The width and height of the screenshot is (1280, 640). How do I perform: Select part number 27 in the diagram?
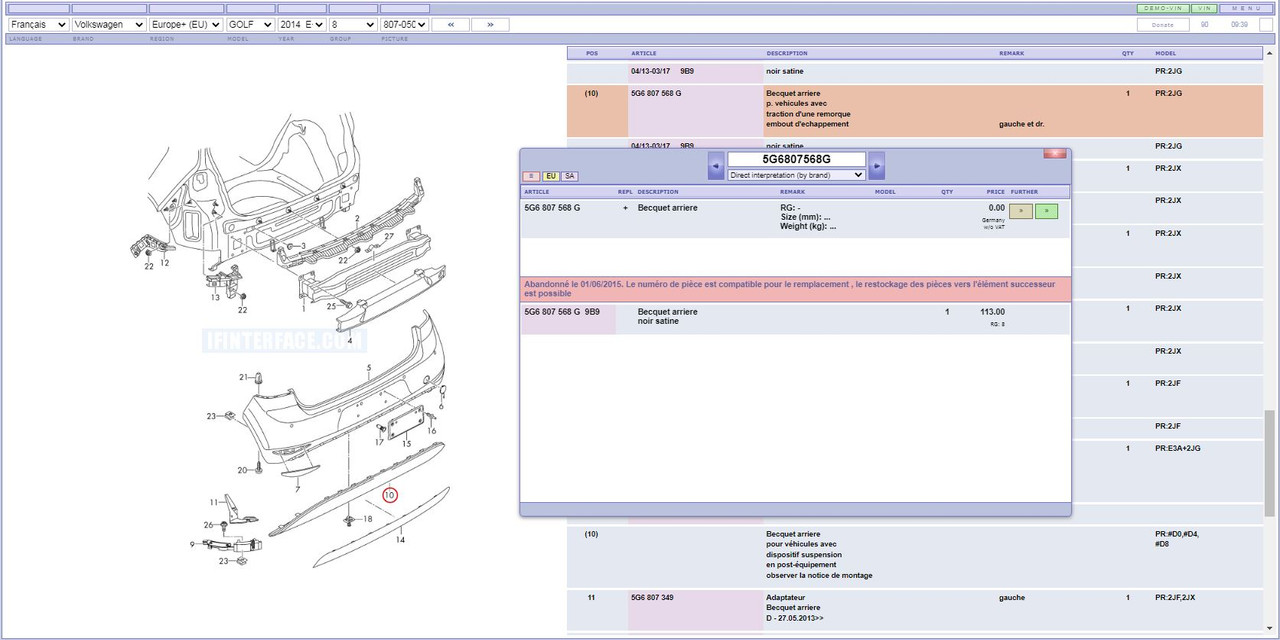pyautogui.click(x=389, y=237)
